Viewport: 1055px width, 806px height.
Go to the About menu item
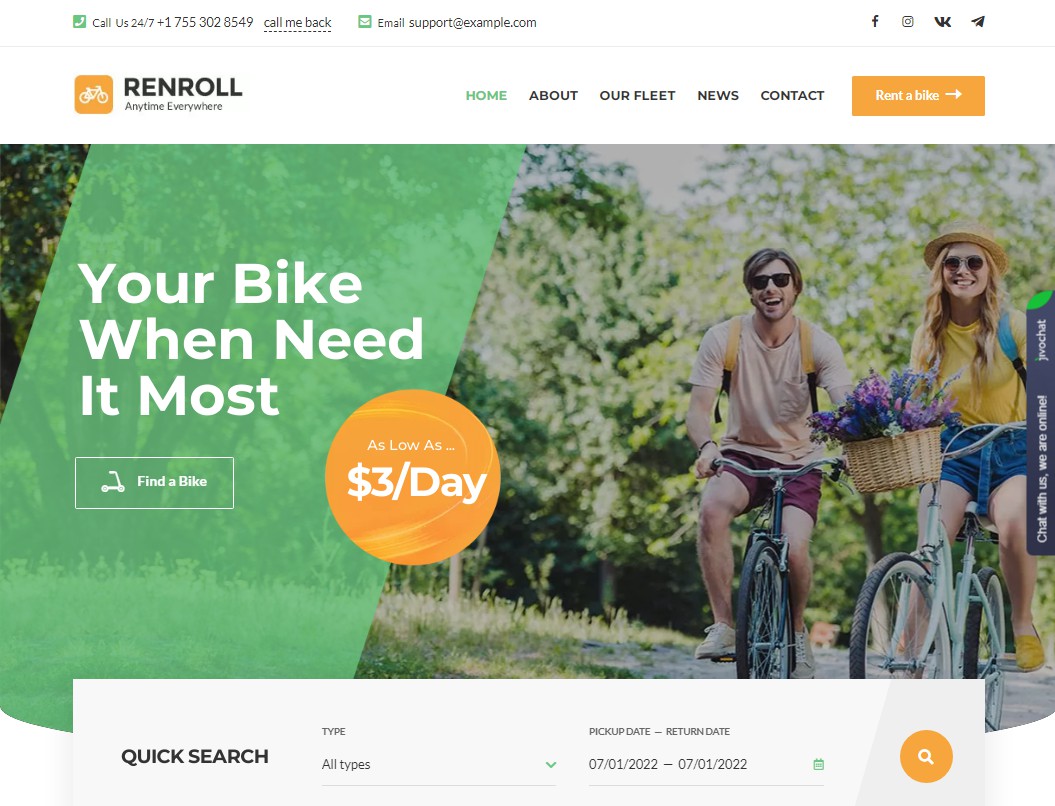point(553,96)
